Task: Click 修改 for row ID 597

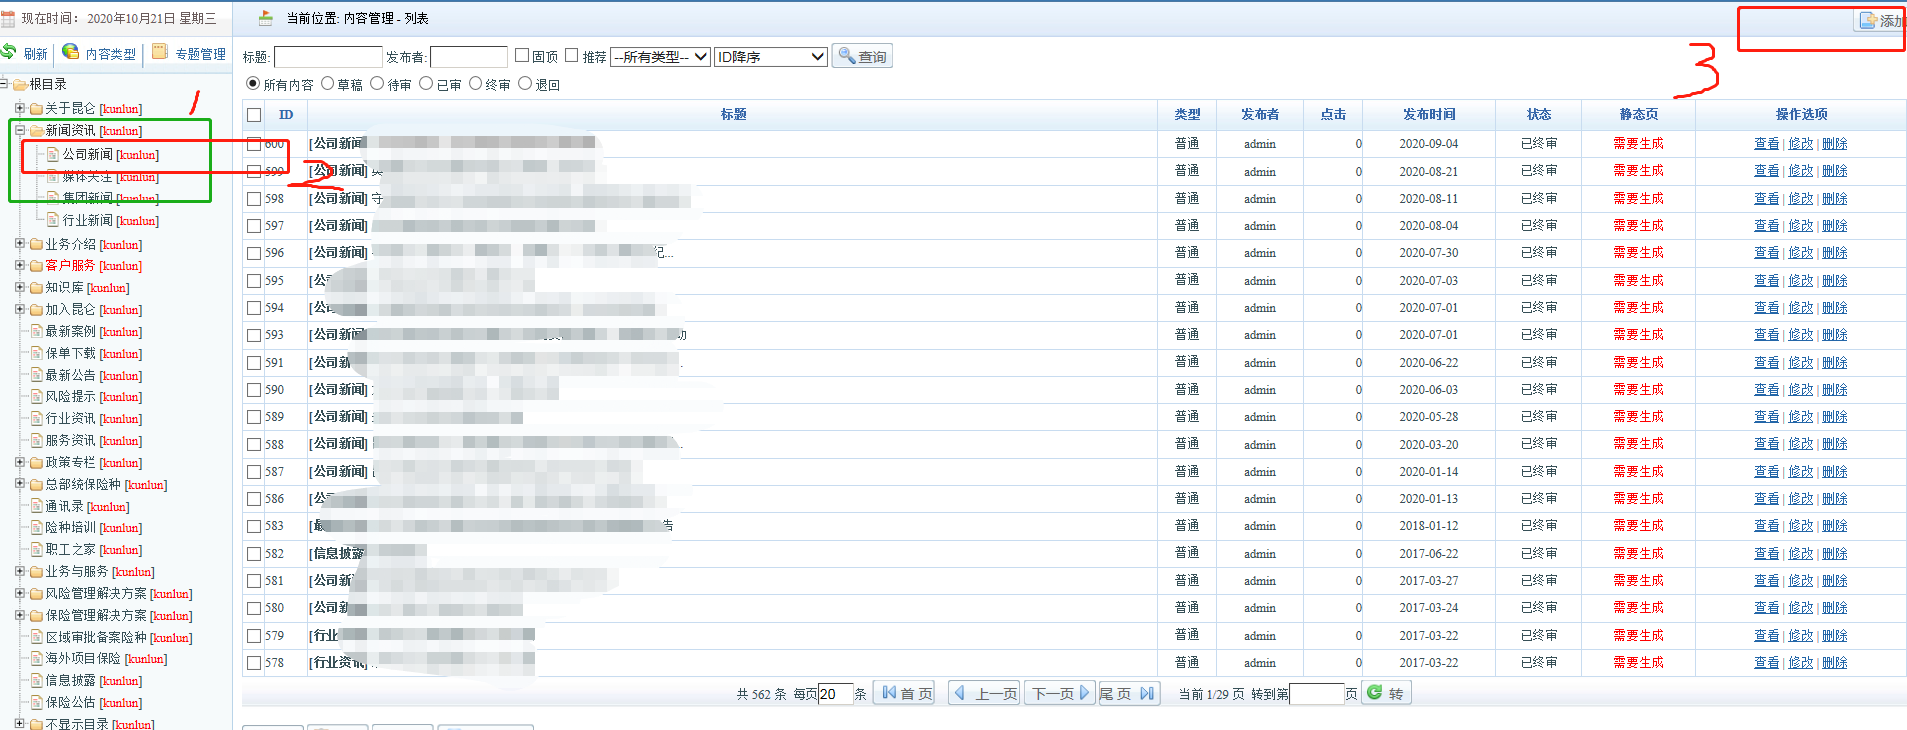Action: (1801, 226)
